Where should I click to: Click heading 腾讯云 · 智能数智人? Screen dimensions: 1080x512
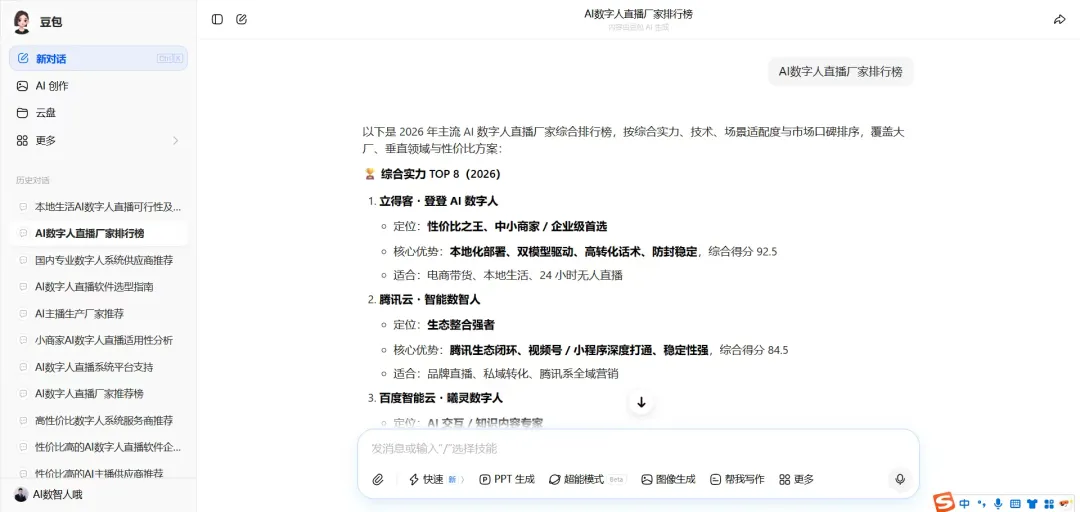point(429,300)
